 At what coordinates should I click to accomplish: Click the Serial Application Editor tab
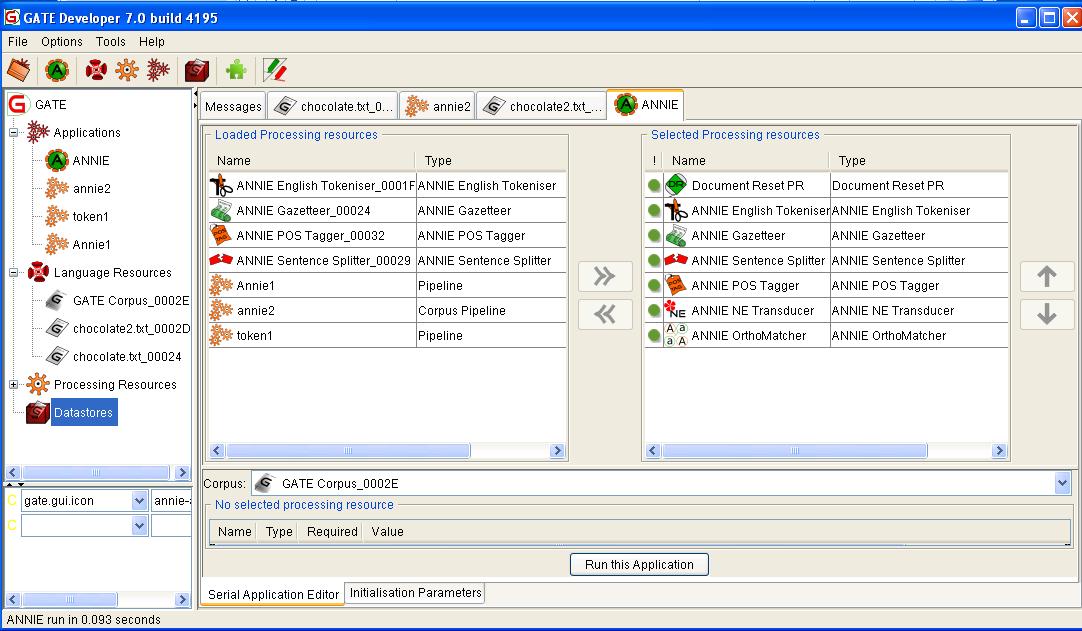click(x=273, y=594)
